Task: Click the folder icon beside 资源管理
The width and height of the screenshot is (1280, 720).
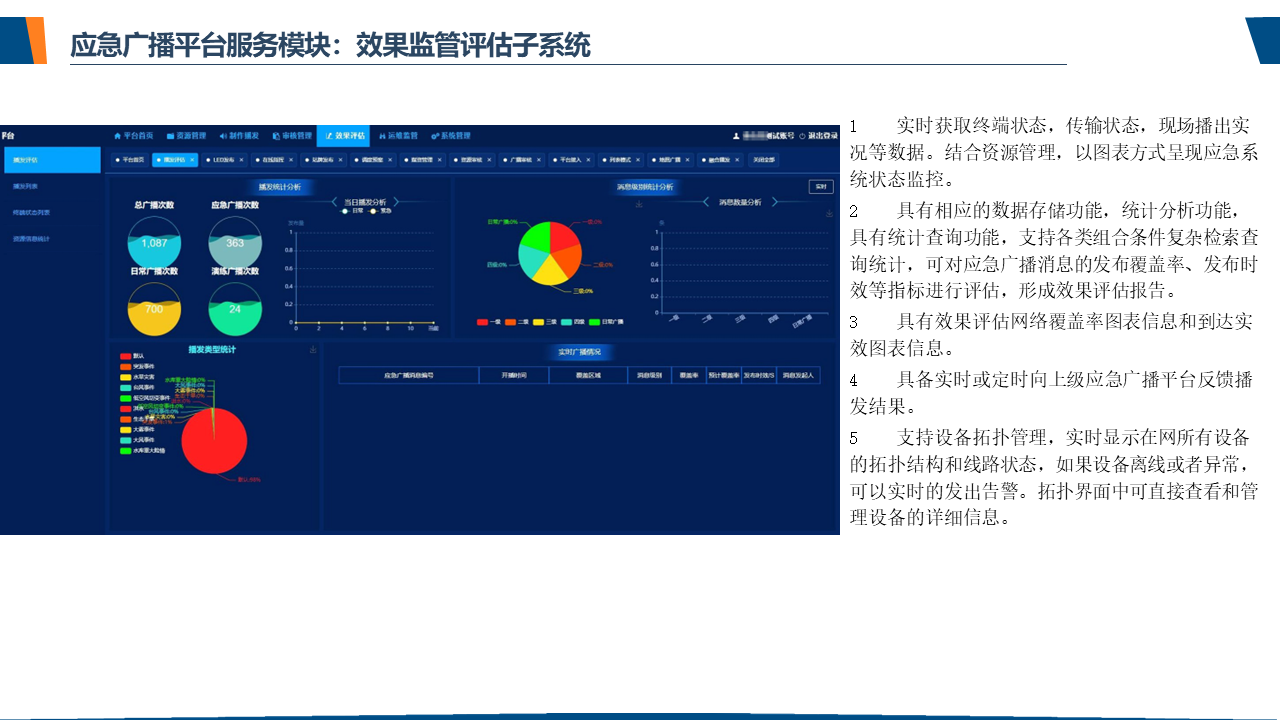Action: (170, 136)
